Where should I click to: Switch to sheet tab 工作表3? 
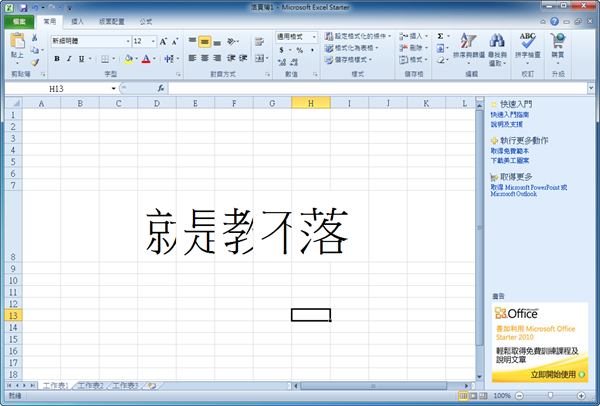125,385
